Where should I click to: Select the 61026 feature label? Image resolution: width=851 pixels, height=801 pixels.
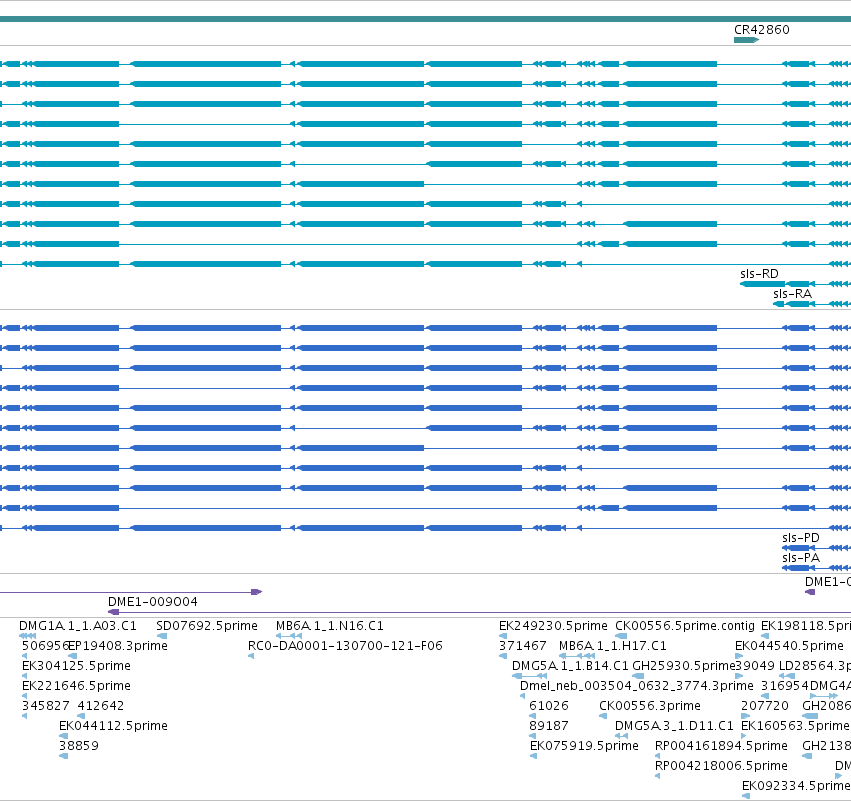point(549,705)
